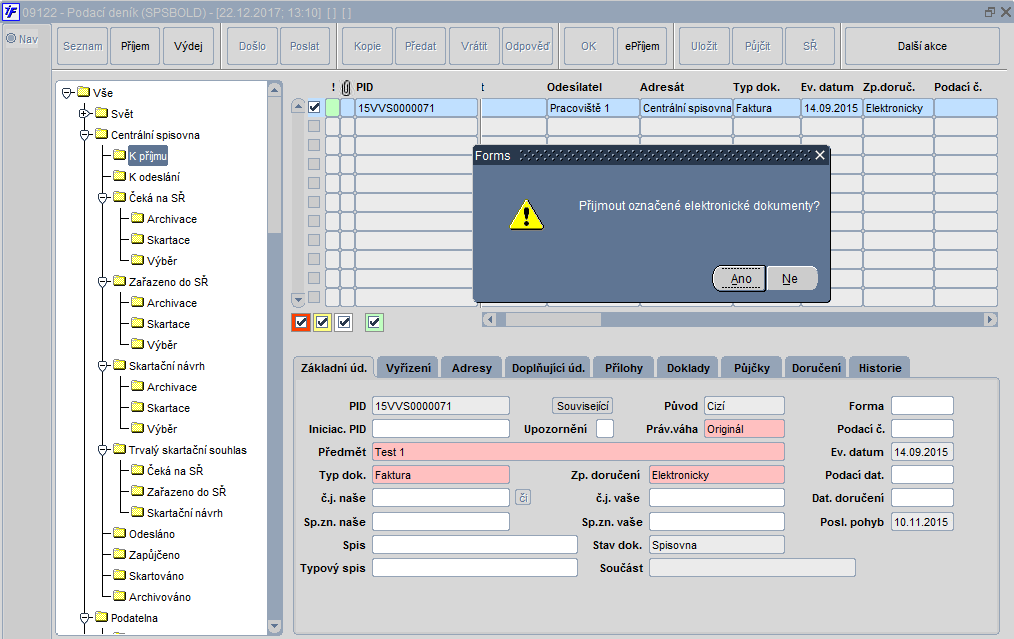Image resolution: width=1014 pixels, height=639 pixels.
Task: Open the Další akce button
Action: [922, 46]
